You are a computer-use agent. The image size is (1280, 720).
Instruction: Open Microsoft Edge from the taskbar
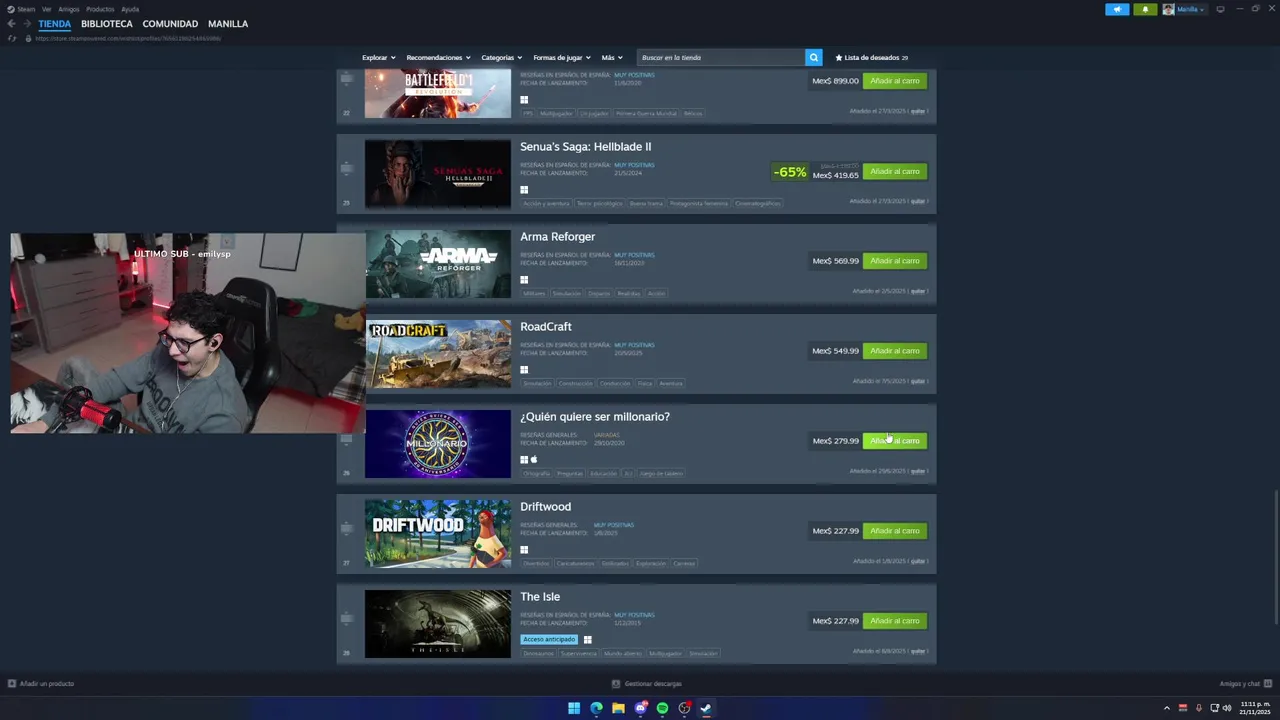coord(596,708)
